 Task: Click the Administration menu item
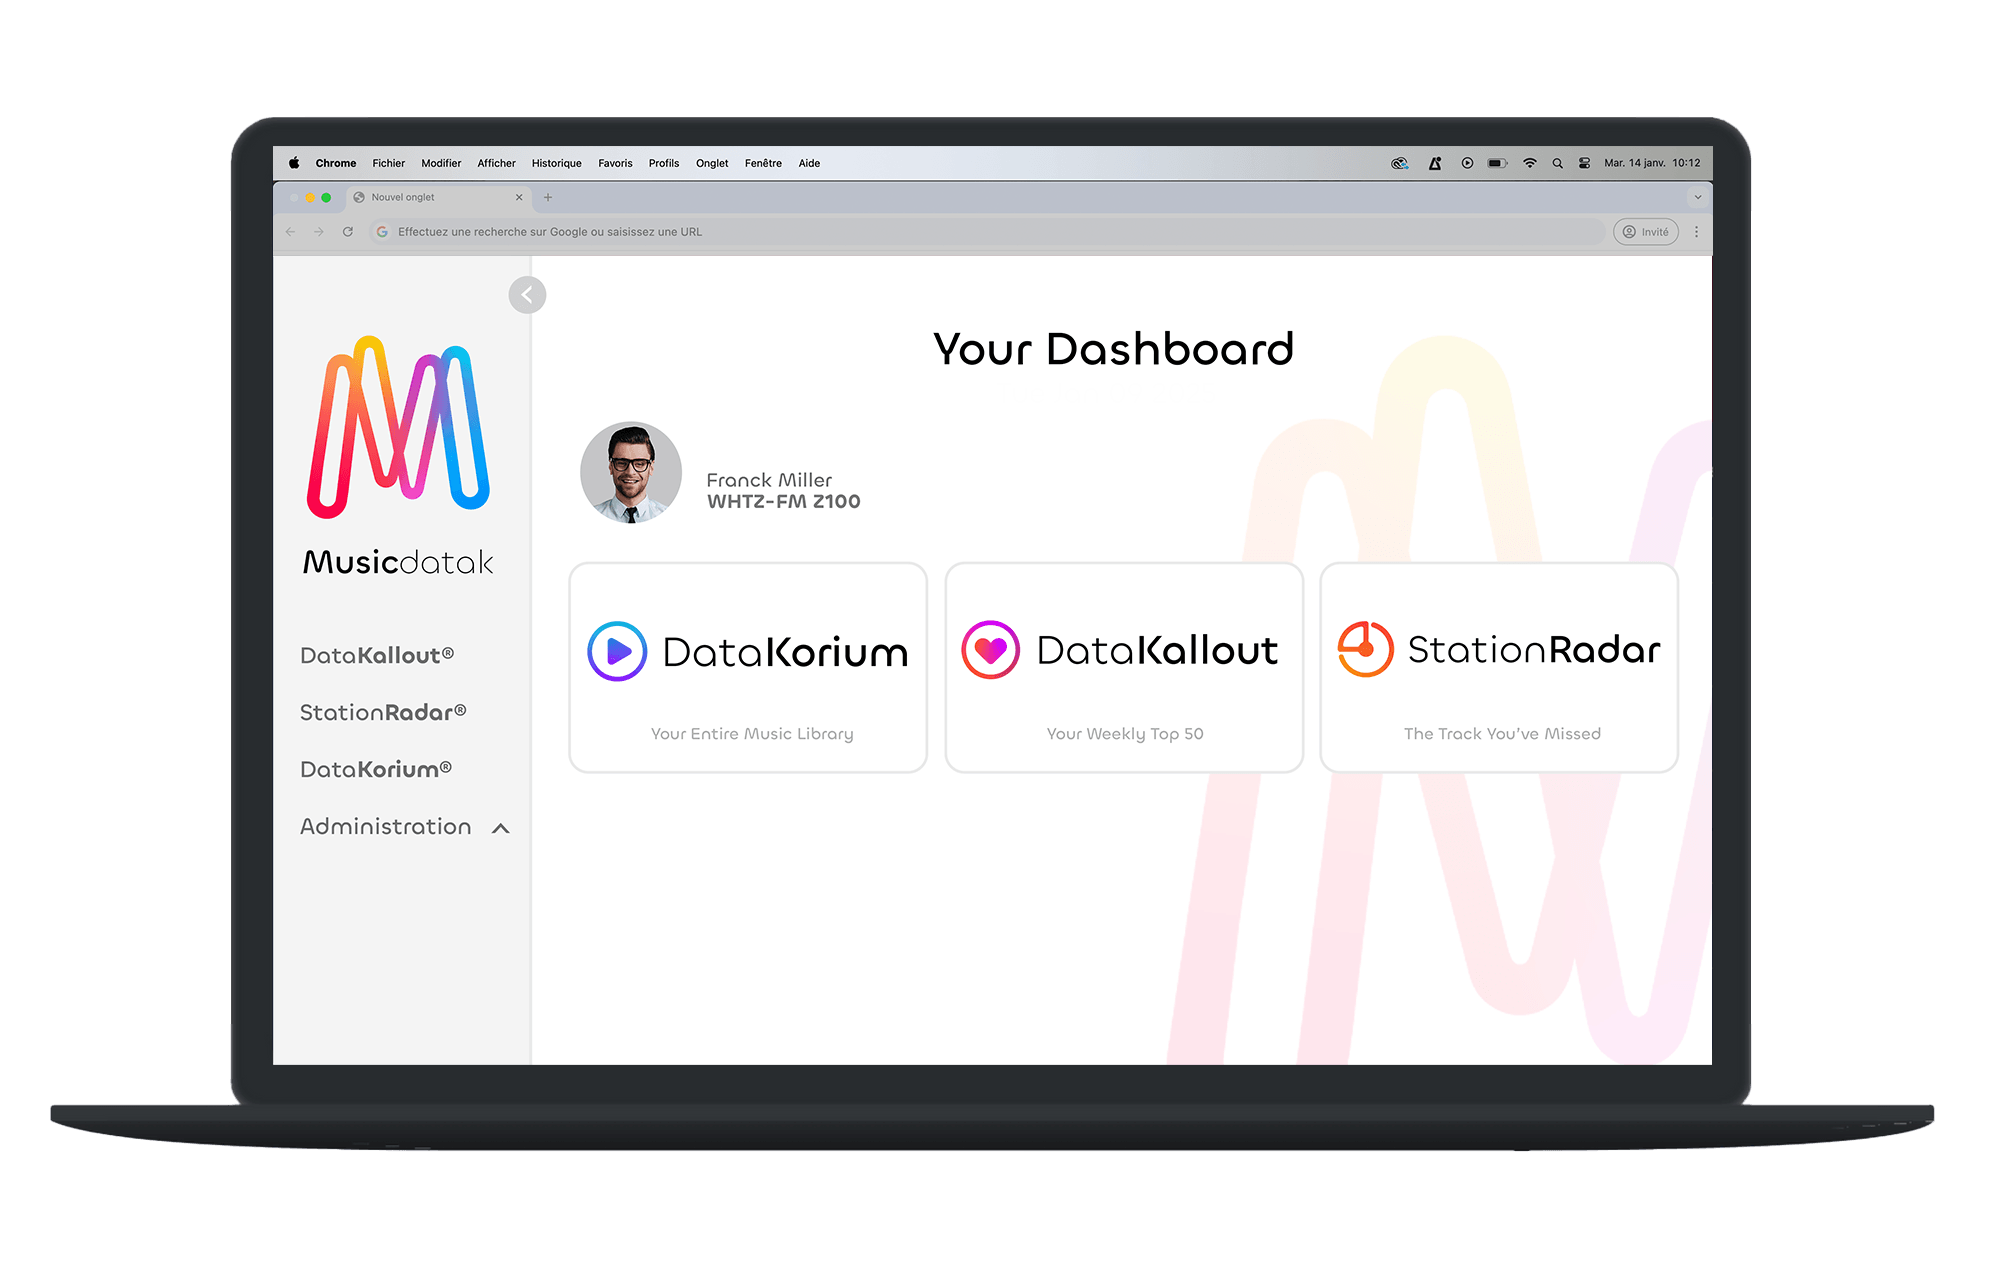click(x=385, y=826)
